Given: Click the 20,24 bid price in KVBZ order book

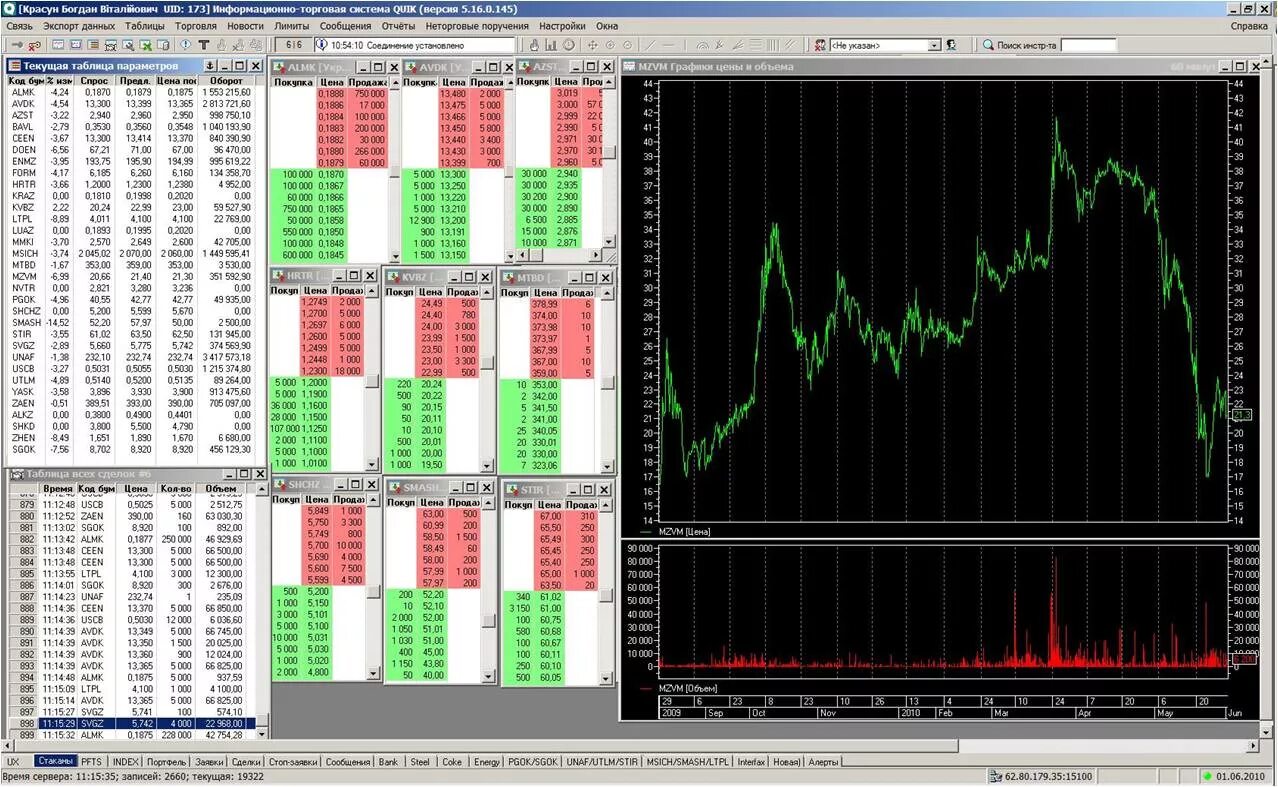Looking at the screenshot, I should [x=431, y=383].
